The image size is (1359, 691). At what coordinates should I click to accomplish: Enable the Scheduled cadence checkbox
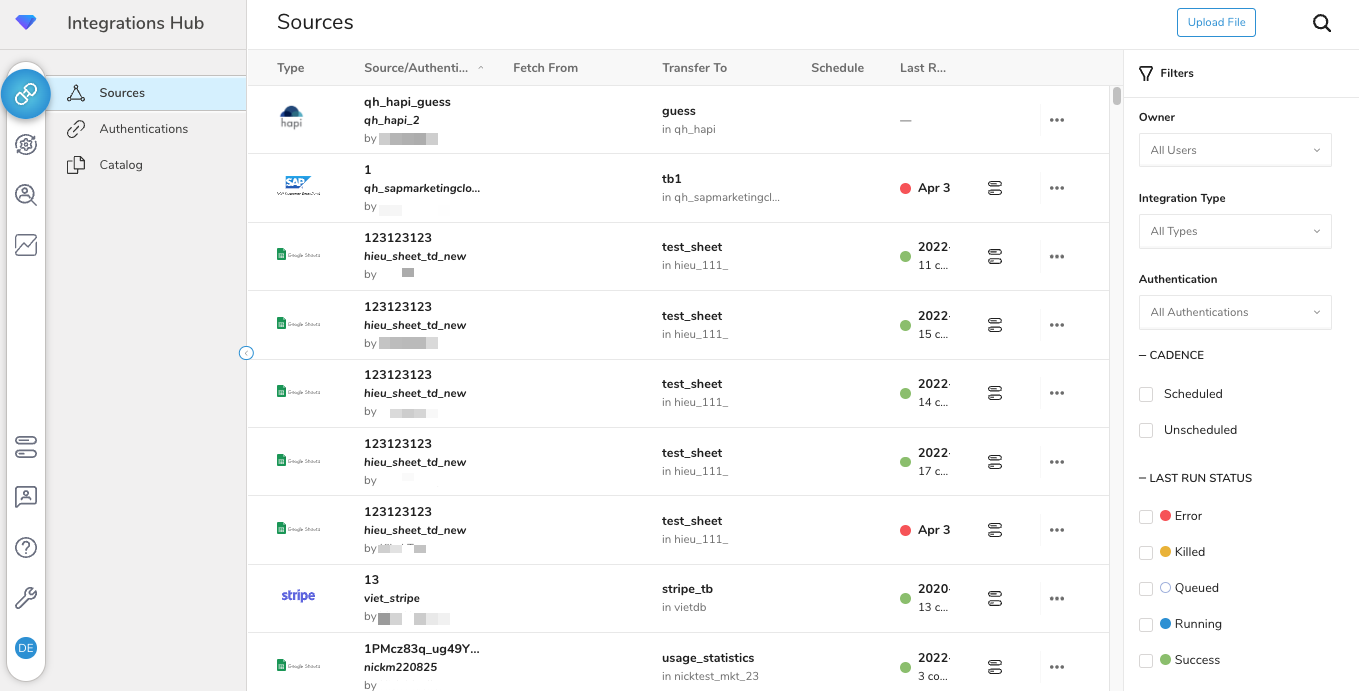[1146, 395]
